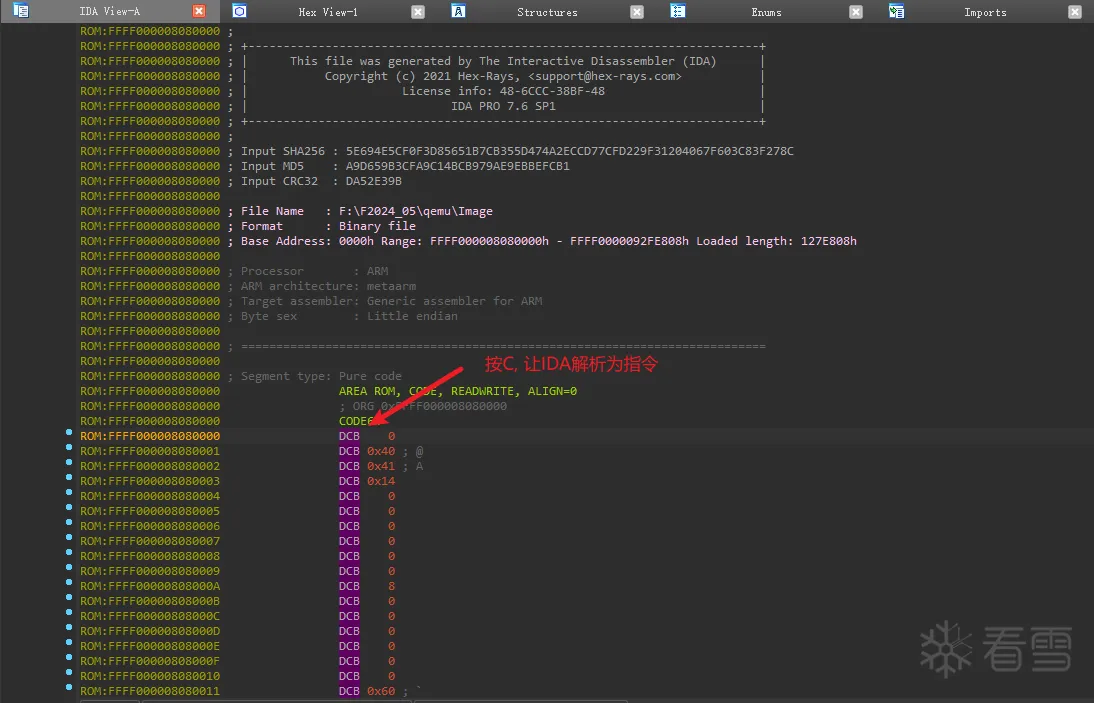1094x703 pixels.
Task: Click the breakpoint dot beside address FFFF000008080003
Action: 69,477
